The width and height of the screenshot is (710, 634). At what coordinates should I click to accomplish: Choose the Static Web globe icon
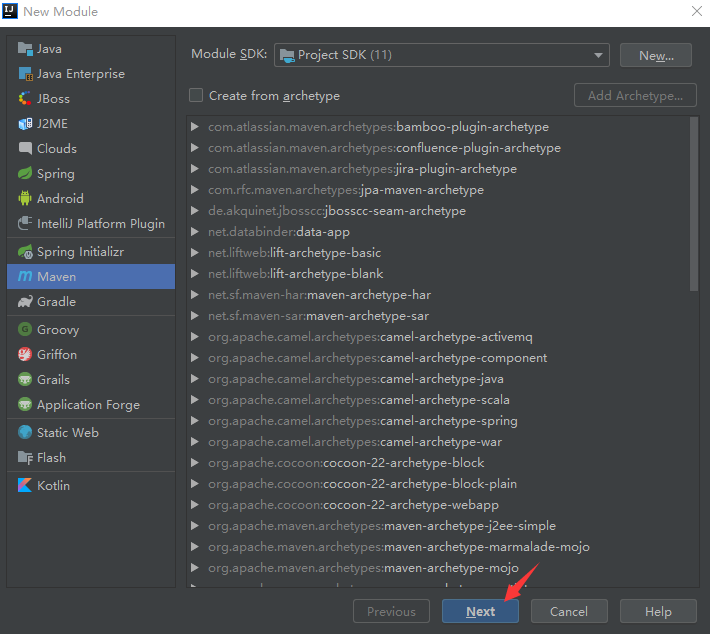pyautogui.click(x=25, y=432)
